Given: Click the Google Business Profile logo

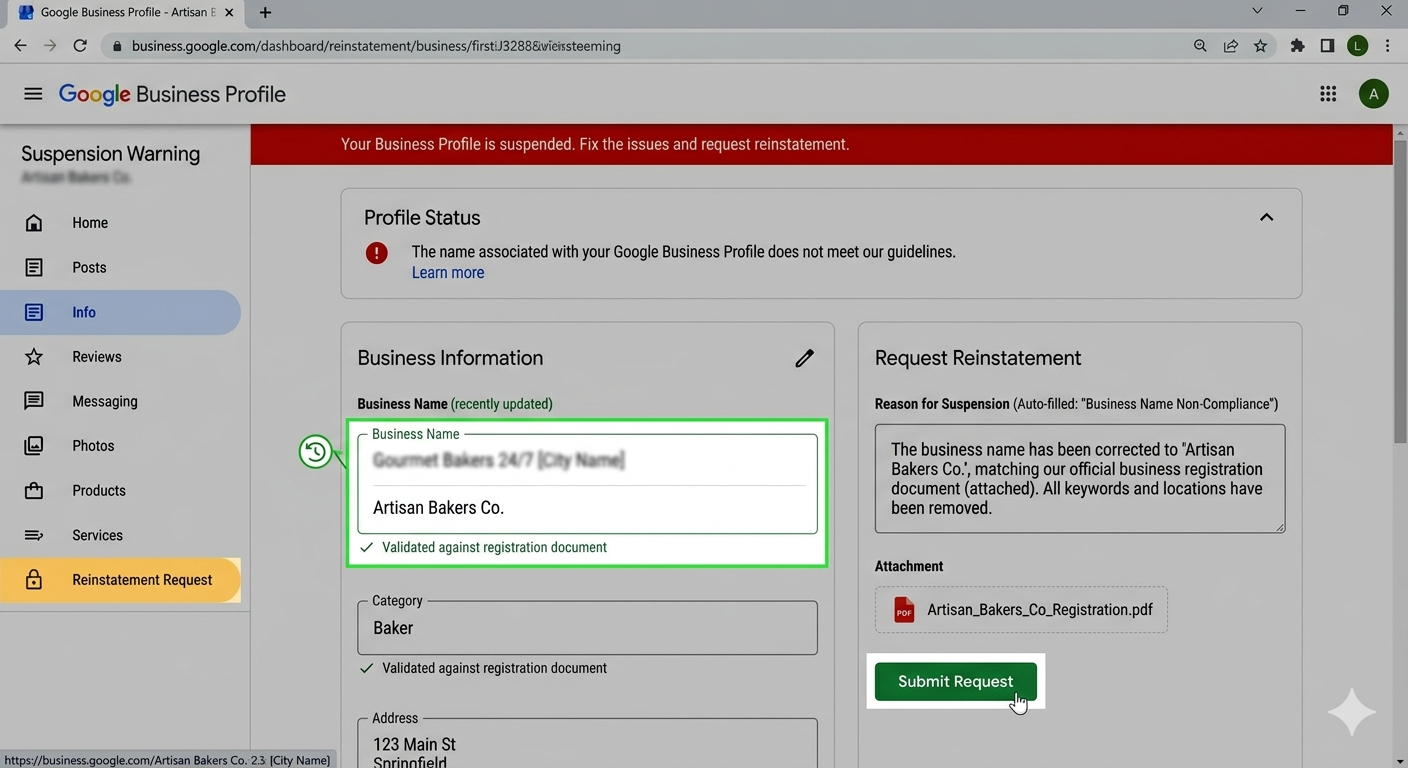Looking at the screenshot, I should pyautogui.click(x=172, y=94).
